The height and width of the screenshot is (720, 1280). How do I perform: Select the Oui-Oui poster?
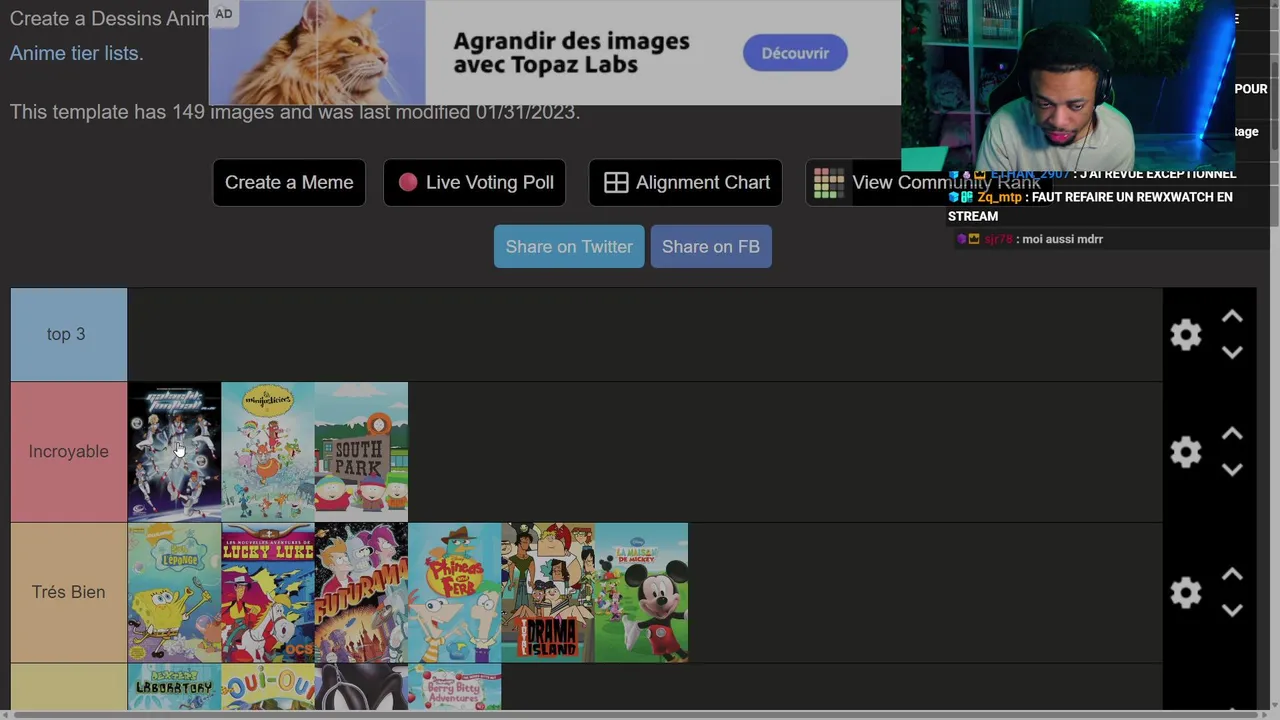pyautogui.click(x=268, y=687)
